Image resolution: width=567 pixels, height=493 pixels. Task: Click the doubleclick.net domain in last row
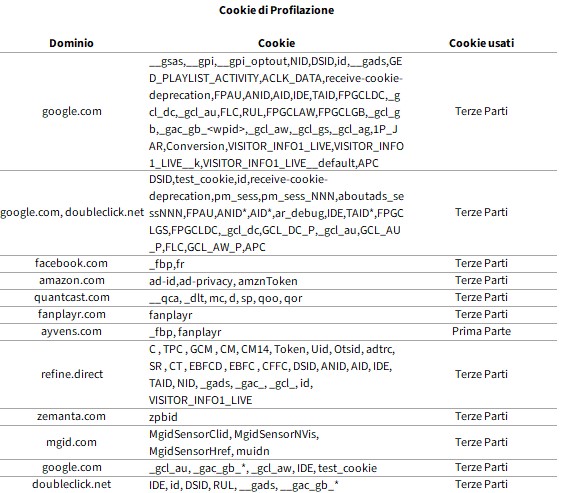[71, 484]
